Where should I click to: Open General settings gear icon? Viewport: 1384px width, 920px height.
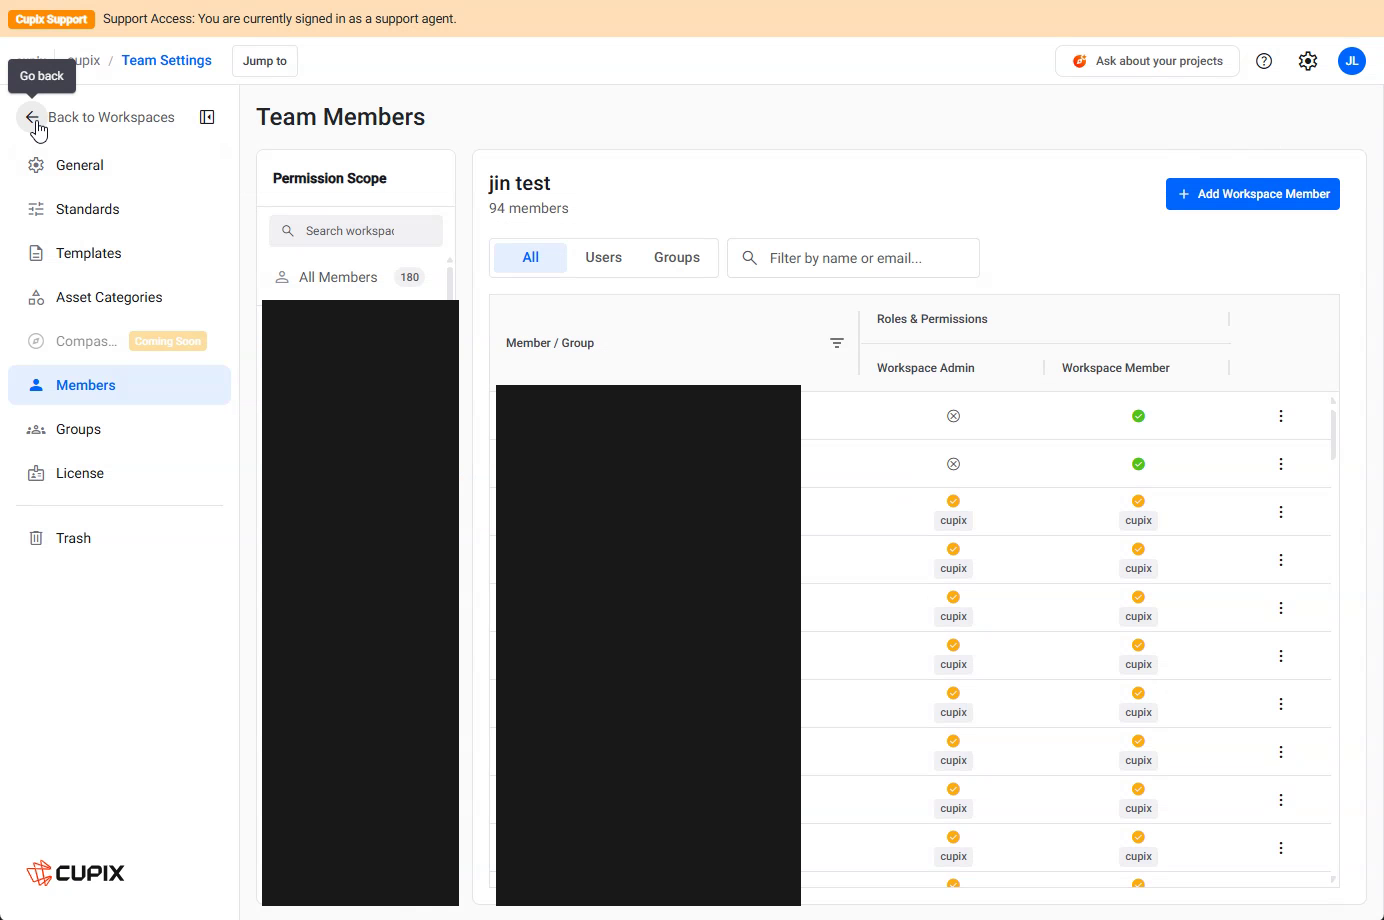click(36, 165)
